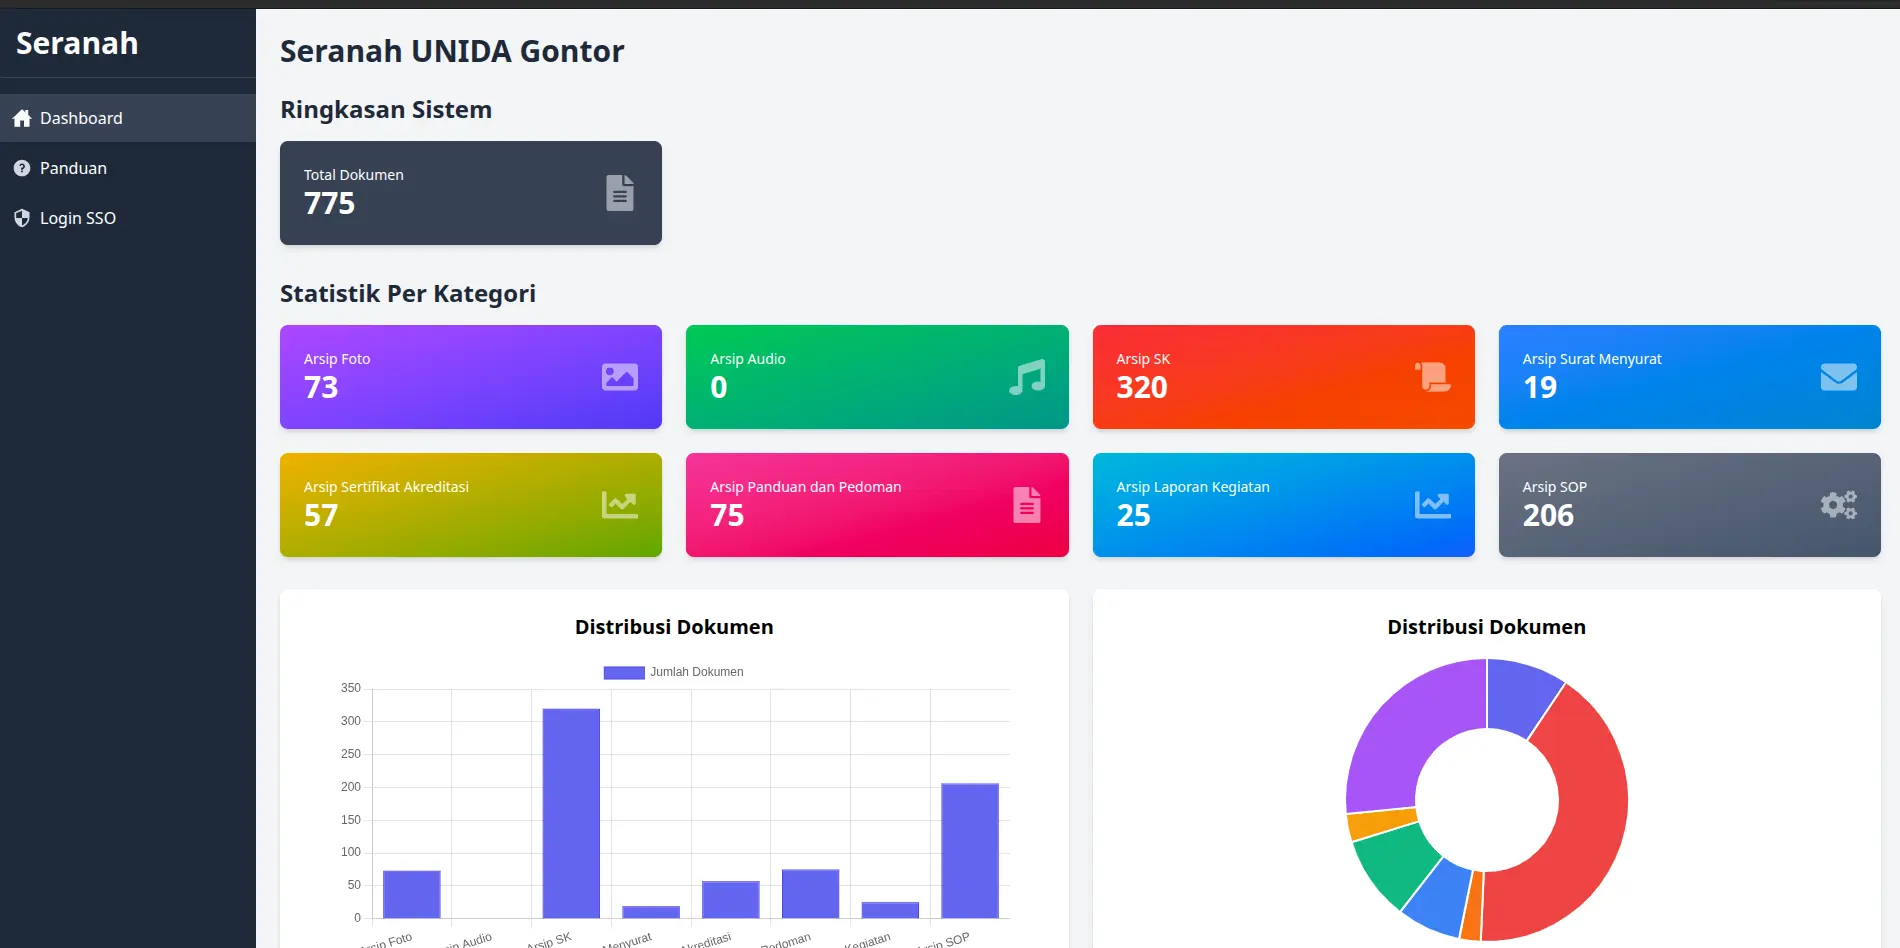Open the Panduan sidebar item

[73, 168]
